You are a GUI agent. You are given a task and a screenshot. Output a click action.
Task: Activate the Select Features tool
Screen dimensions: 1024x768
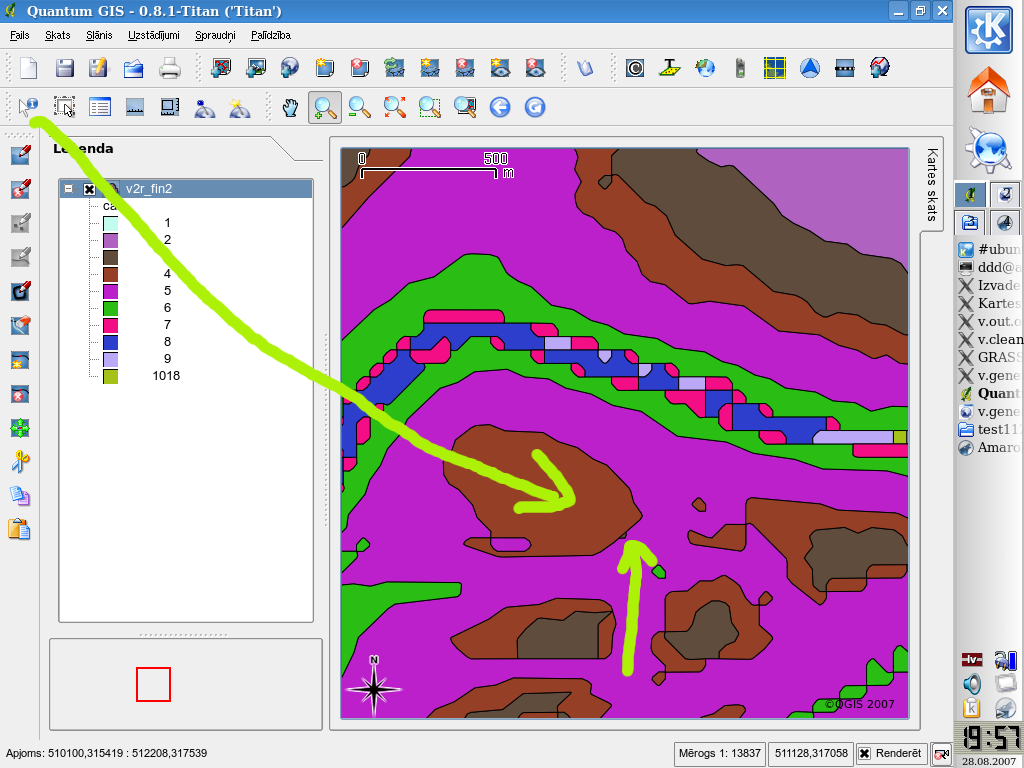pyautogui.click(x=64, y=107)
